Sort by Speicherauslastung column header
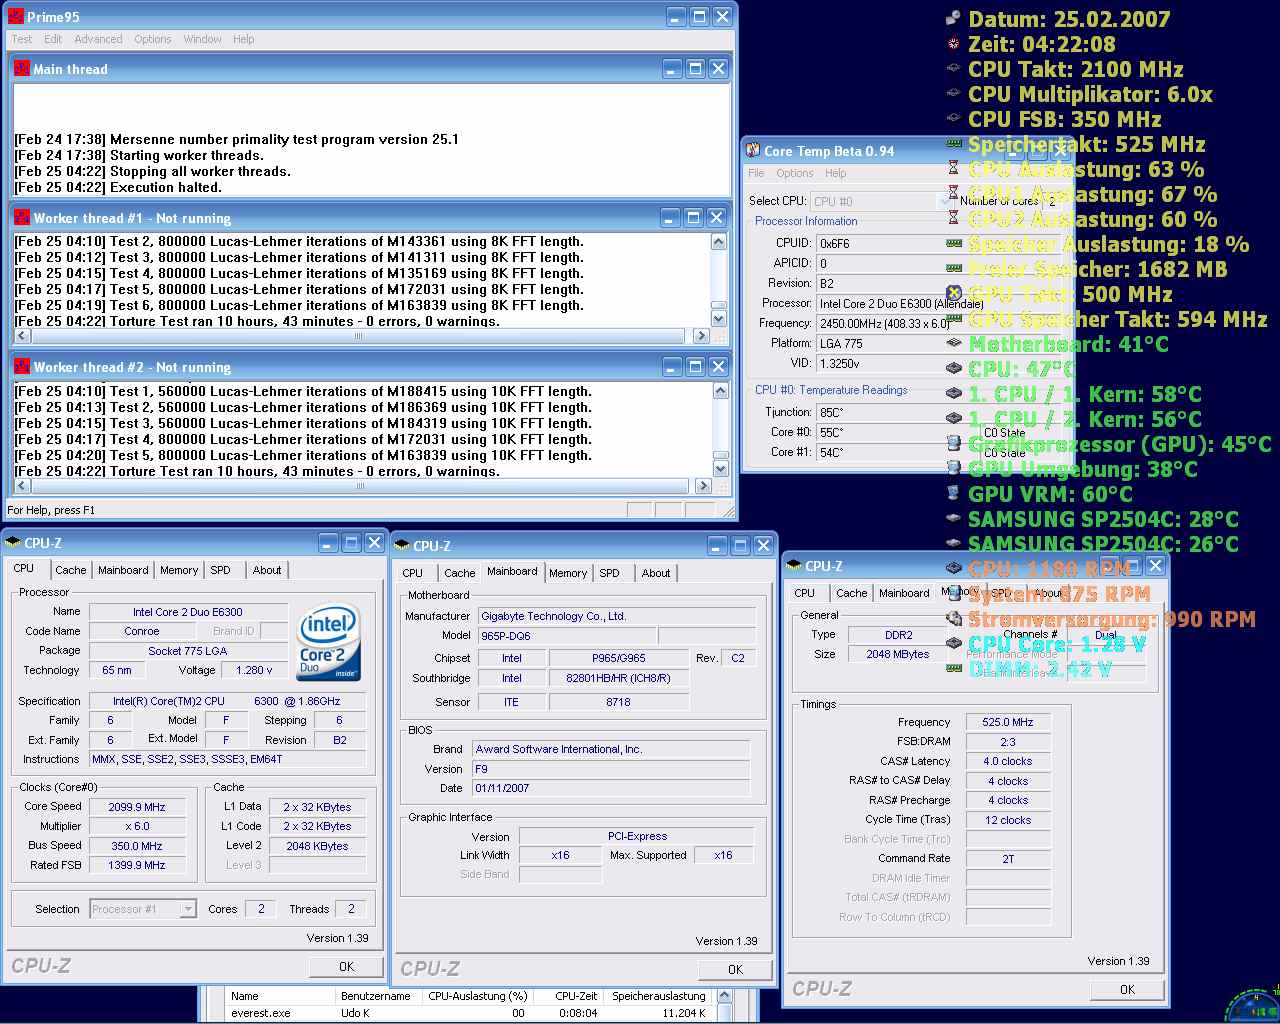The image size is (1280, 1024). 658,996
